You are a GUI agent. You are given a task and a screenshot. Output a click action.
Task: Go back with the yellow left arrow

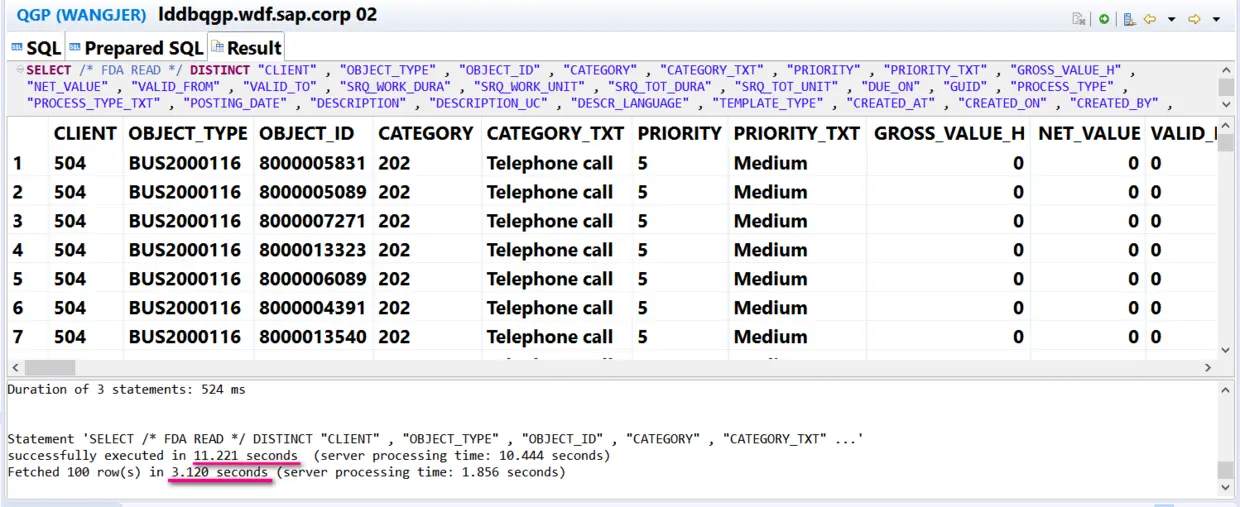[1150, 19]
